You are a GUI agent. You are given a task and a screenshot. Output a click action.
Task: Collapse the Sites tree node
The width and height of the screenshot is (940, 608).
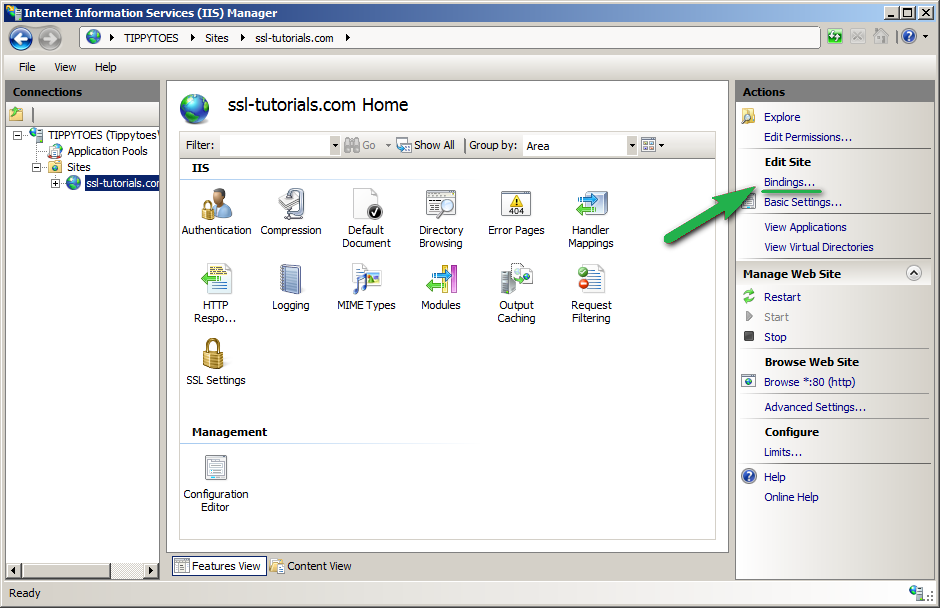[36, 167]
